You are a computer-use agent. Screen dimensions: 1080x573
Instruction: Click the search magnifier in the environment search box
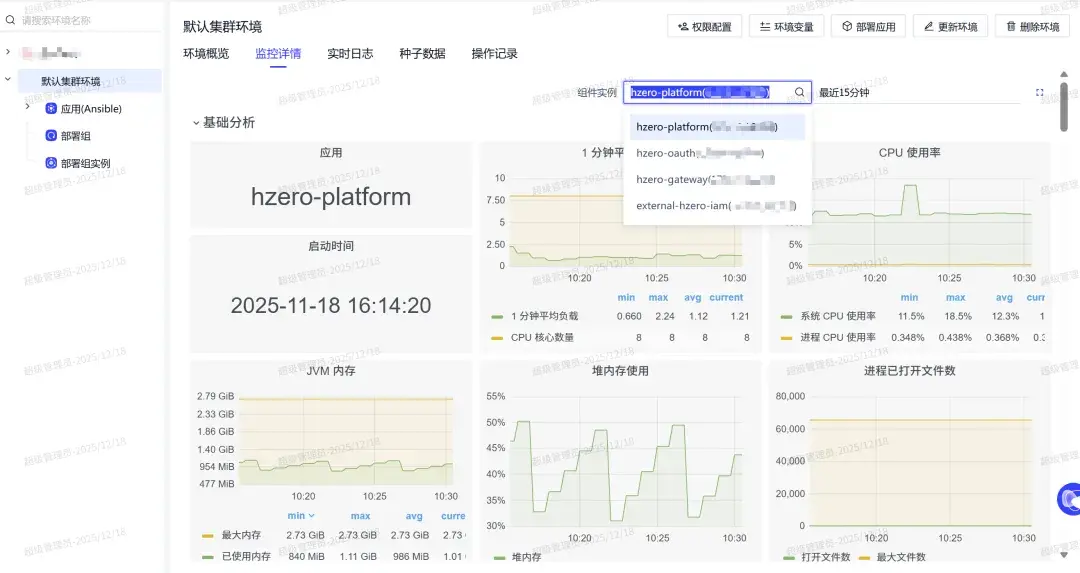pyautogui.click(x=10, y=20)
